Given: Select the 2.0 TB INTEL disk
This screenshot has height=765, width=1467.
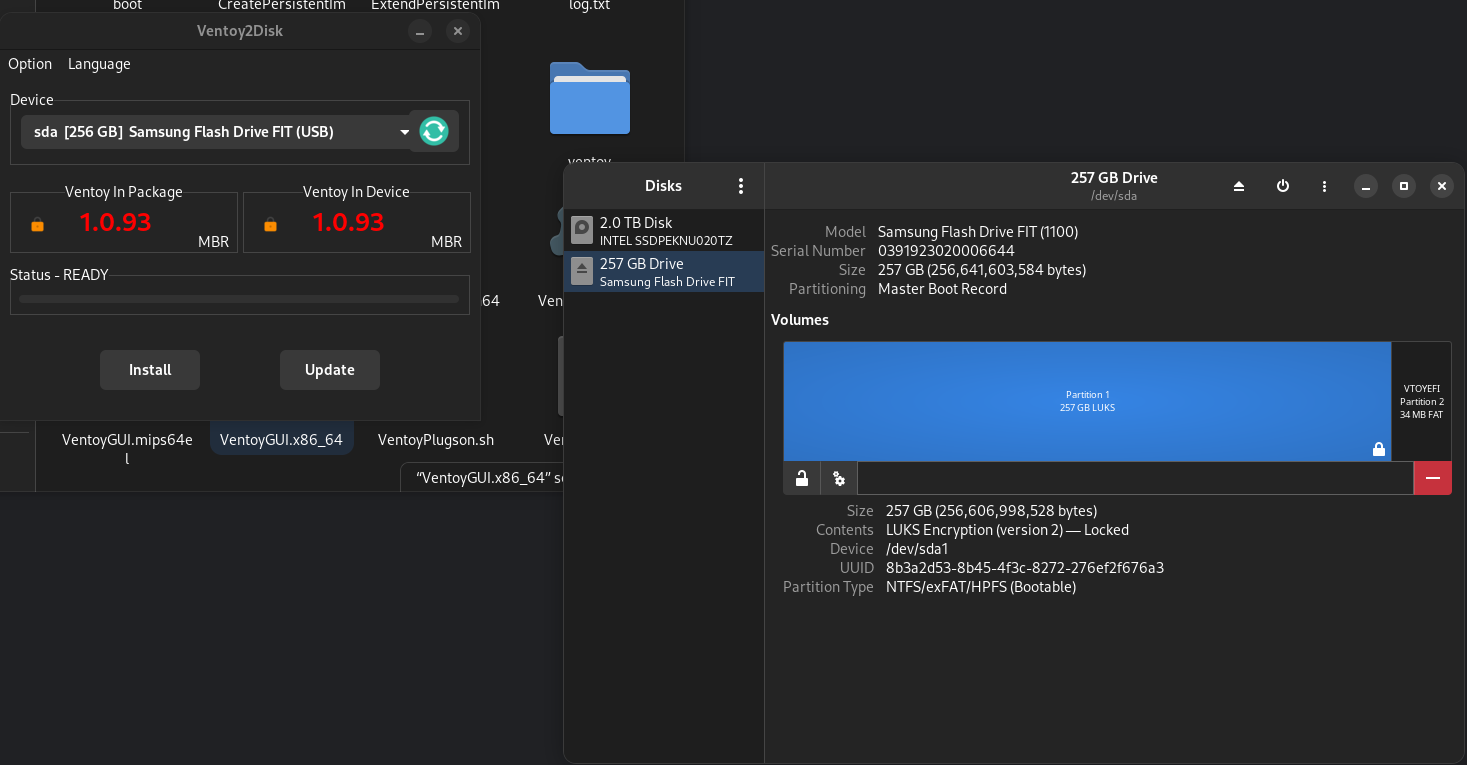Looking at the screenshot, I should tap(663, 230).
